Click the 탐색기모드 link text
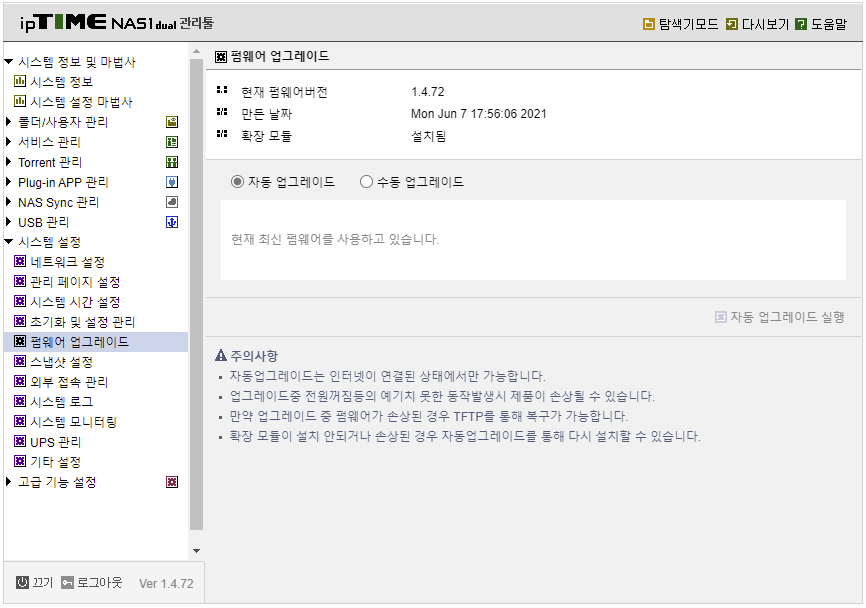Image resolution: width=866 pixels, height=608 pixels. (688, 24)
